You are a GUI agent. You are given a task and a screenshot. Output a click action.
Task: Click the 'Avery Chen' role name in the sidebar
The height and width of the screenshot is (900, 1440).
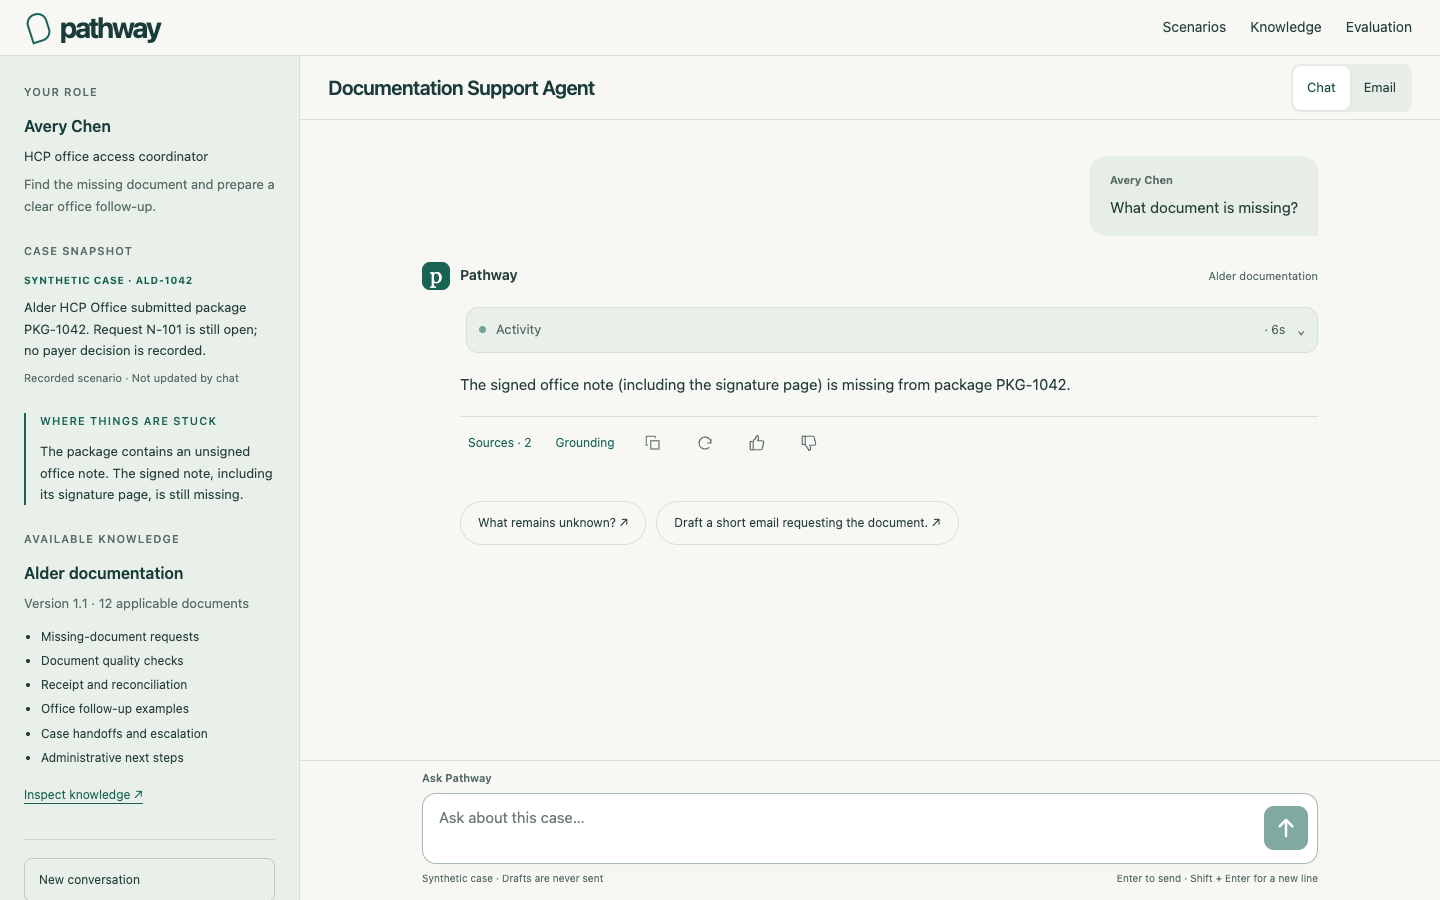click(67, 126)
